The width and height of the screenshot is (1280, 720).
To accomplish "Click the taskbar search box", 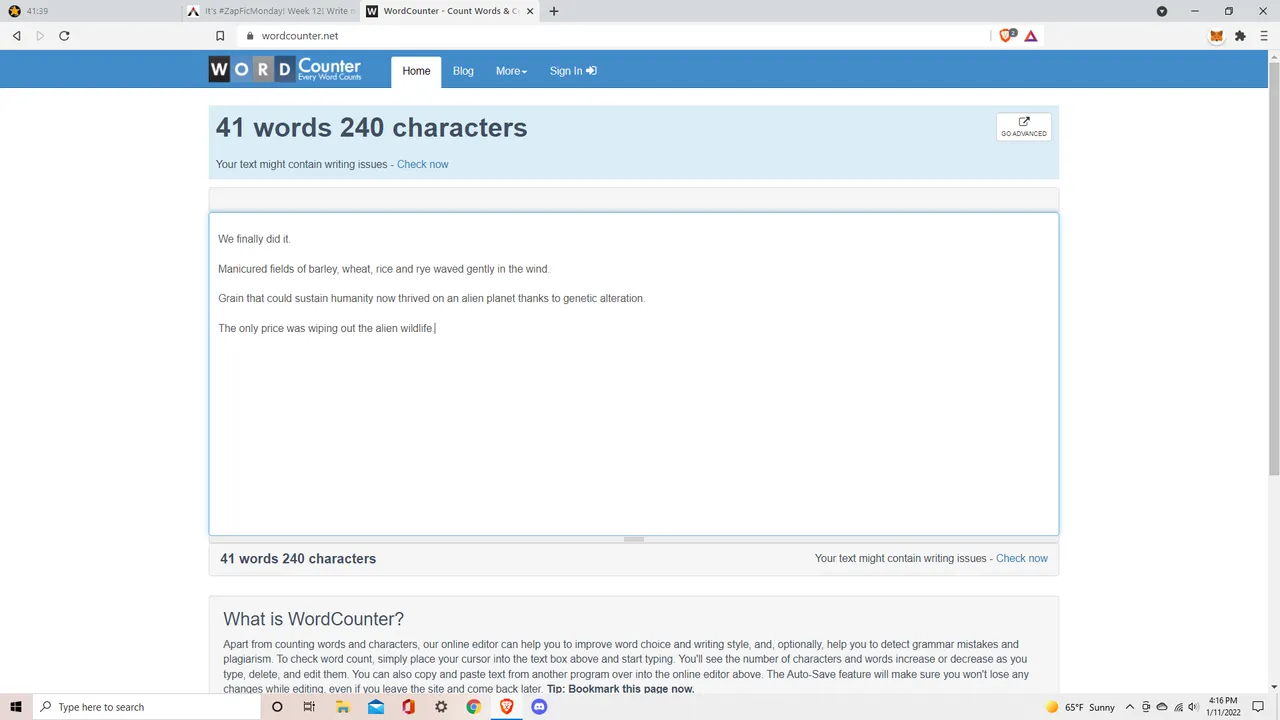I will 146,707.
